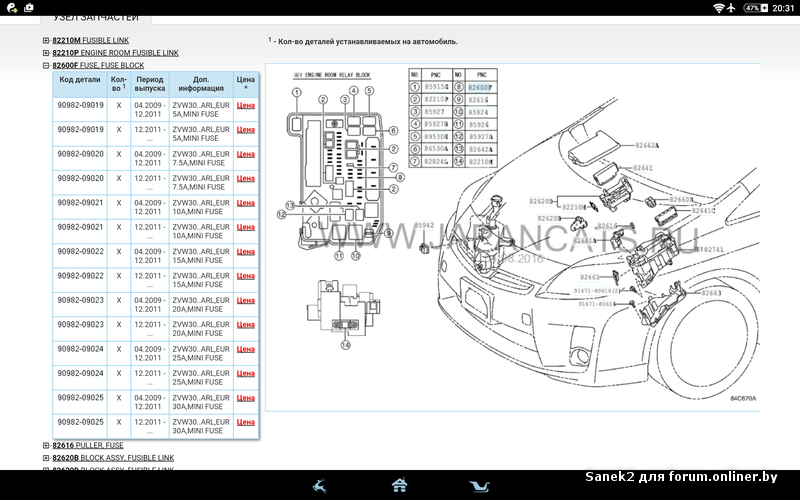Select part code 90982-09019 in first table row

click(x=81, y=105)
